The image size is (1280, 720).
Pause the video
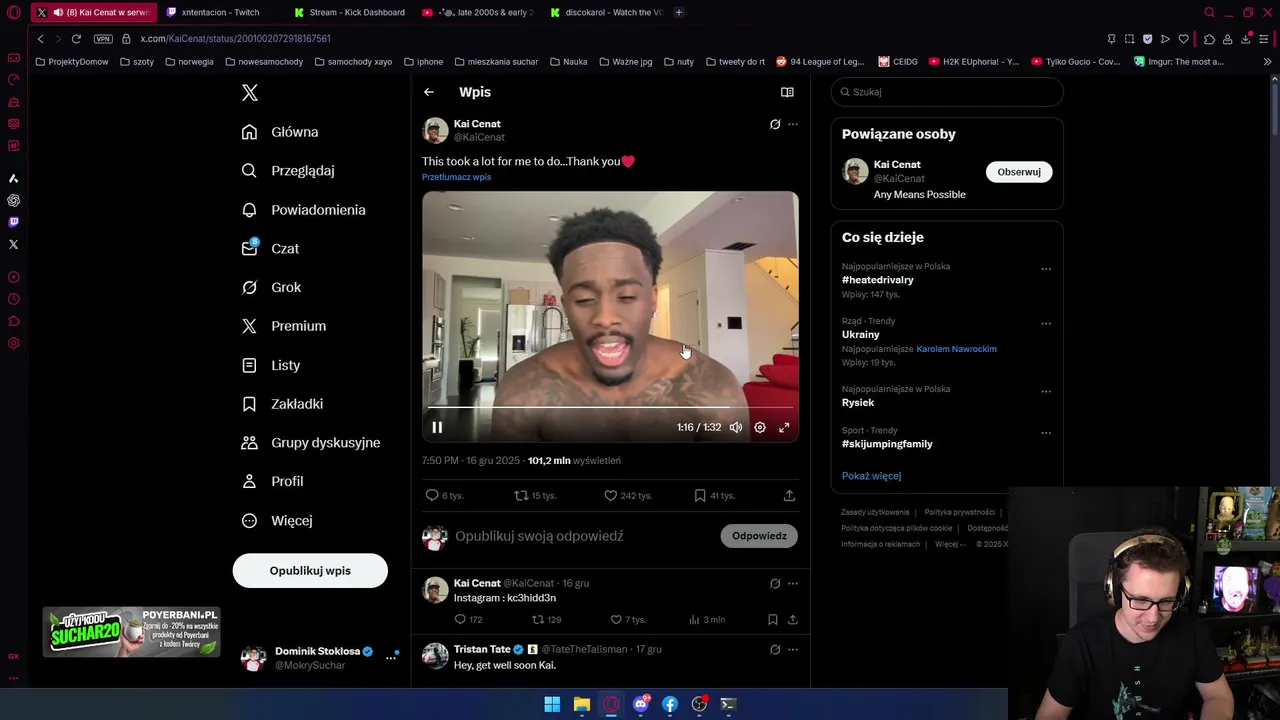point(437,427)
